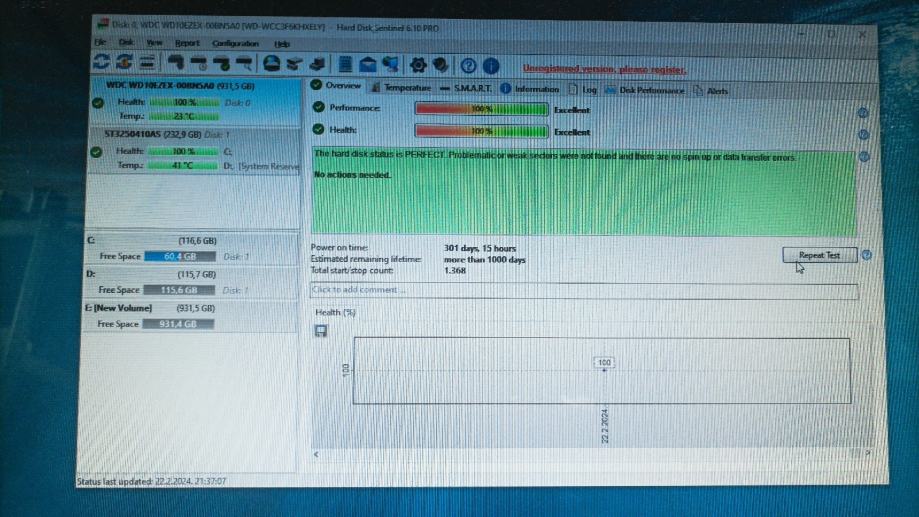
Task: Open the gear Configuration toolbar icon
Action: click(x=418, y=64)
